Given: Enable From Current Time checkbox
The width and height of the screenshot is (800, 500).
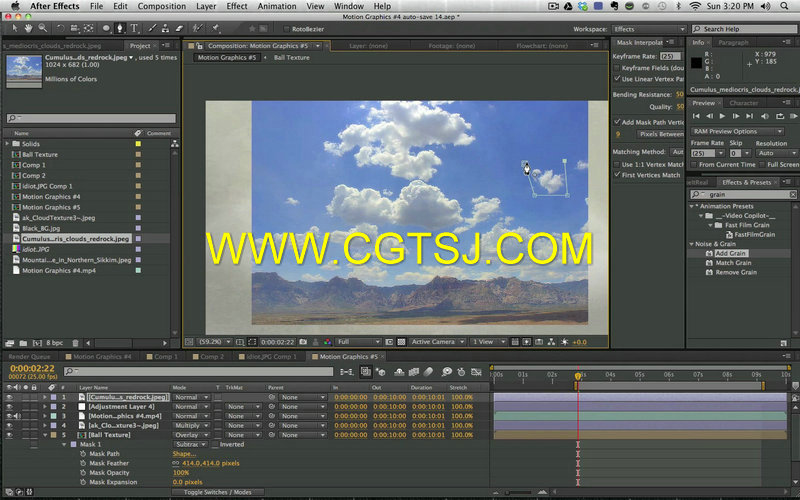Looking at the screenshot, I should click(x=694, y=164).
